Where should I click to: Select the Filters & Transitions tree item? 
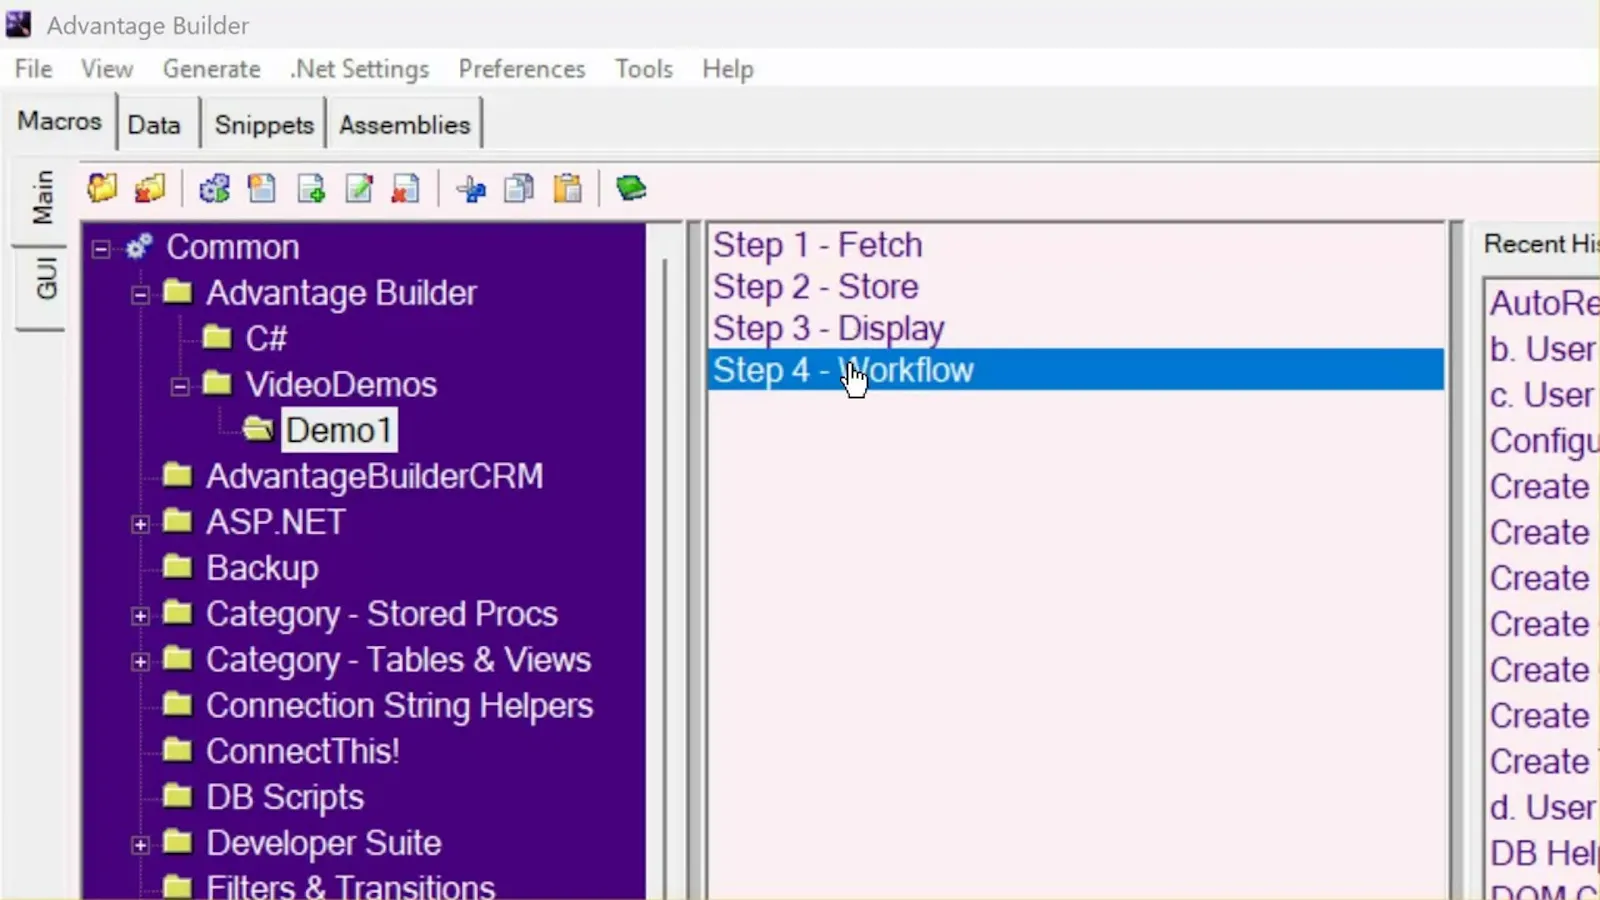[x=350, y=886]
